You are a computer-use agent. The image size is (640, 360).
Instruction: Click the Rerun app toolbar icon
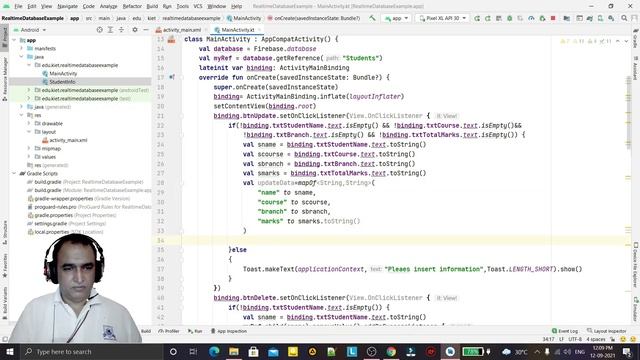point(477,18)
